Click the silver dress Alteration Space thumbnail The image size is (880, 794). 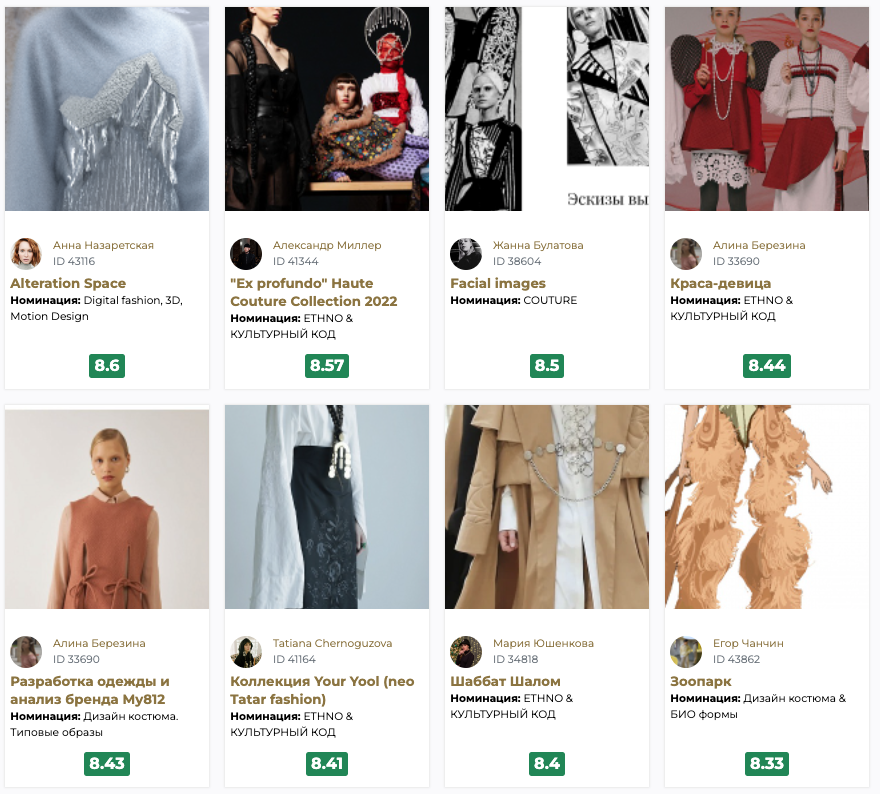point(107,109)
